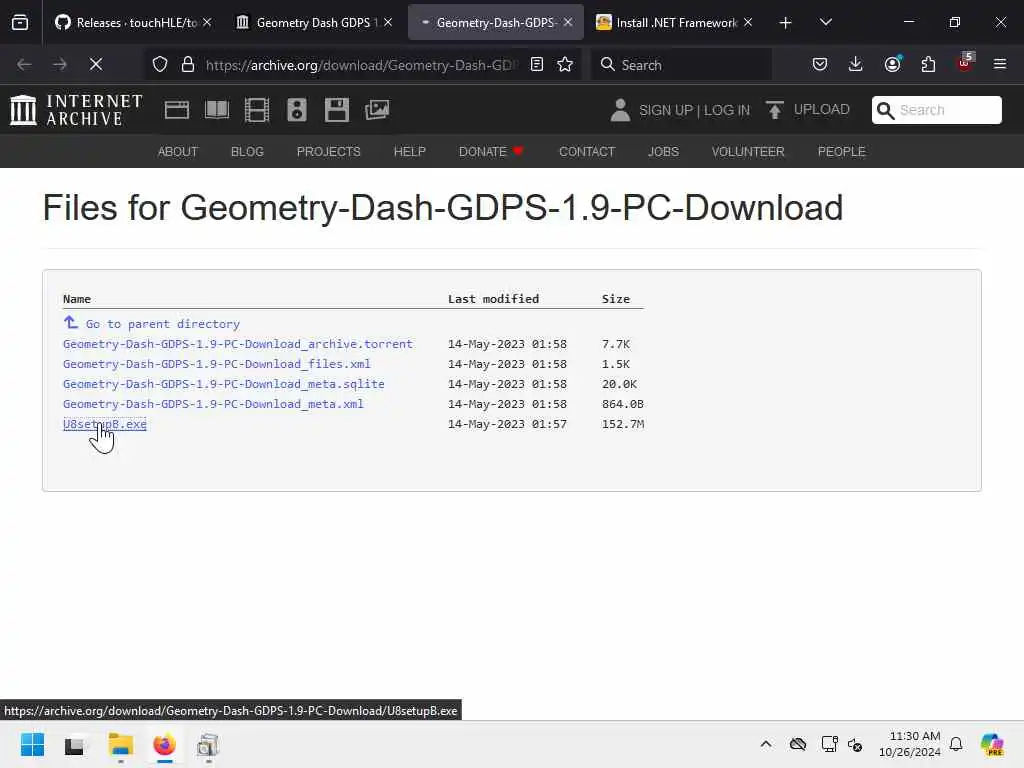This screenshot has height=768, width=1024.
Task: Open the Firefox View icon in tab bar
Action: (20, 23)
